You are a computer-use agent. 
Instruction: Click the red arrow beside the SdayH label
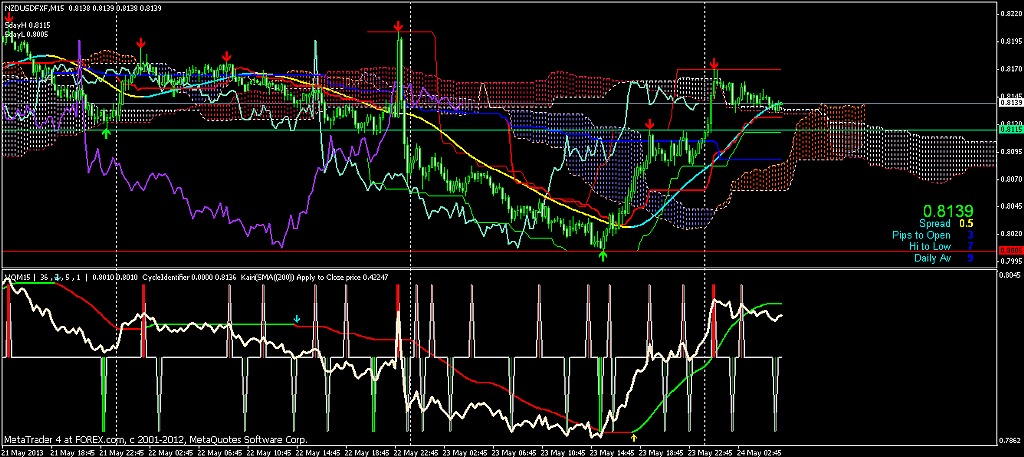[8, 18]
